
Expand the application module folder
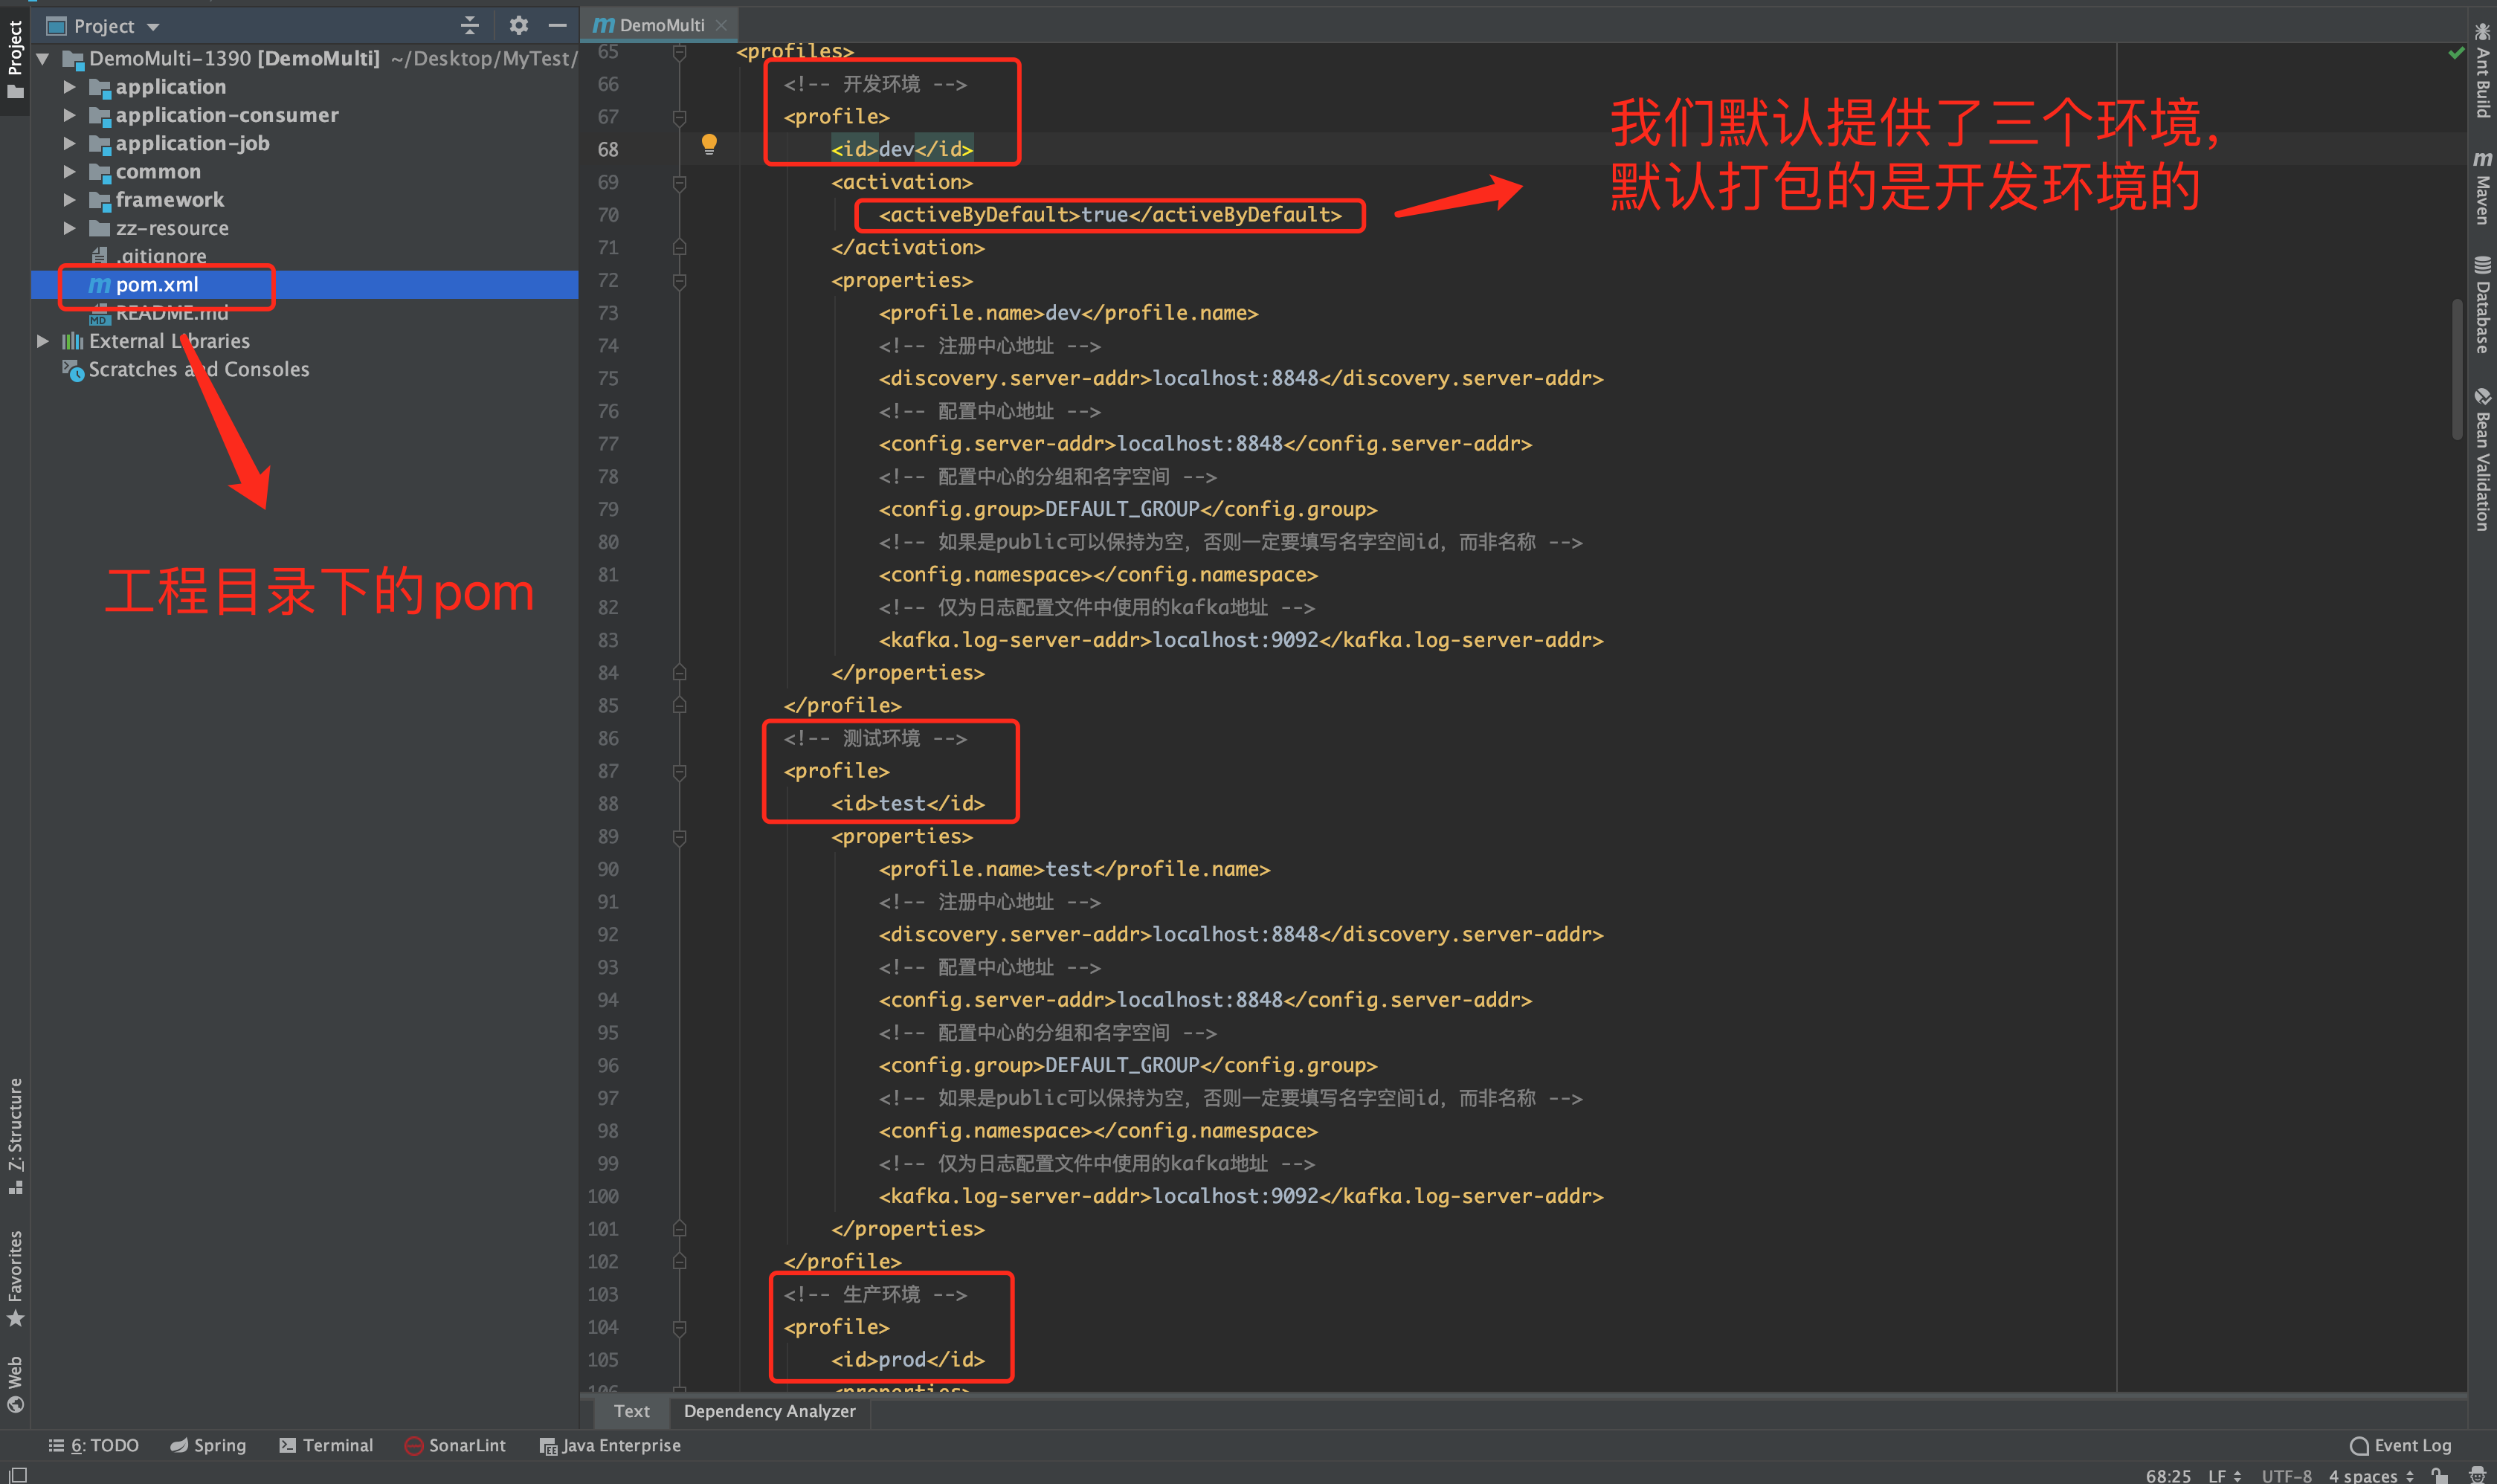(x=69, y=87)
